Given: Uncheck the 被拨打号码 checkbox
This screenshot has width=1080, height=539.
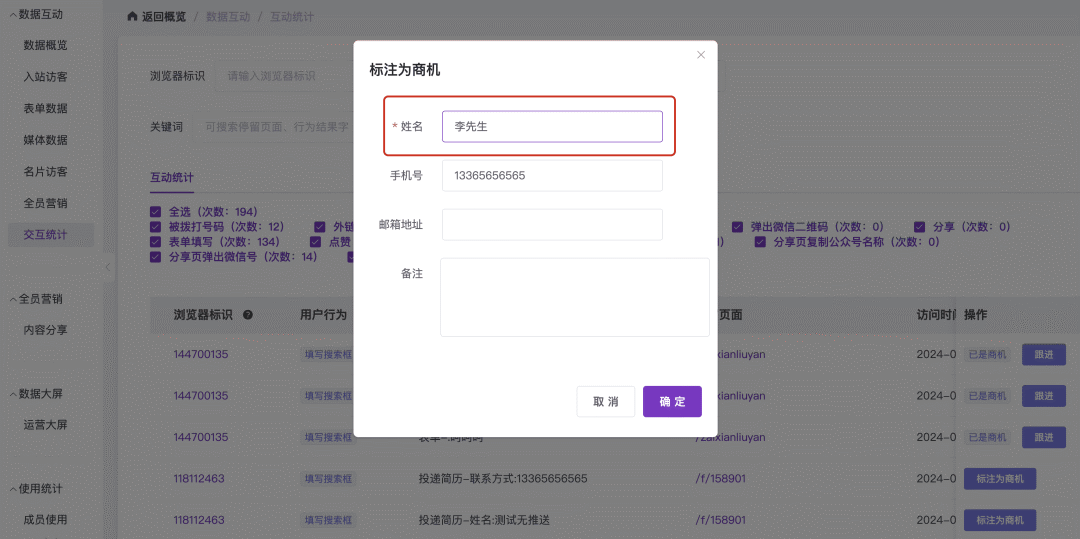Looking at the screenshot, I should point(155,227).
